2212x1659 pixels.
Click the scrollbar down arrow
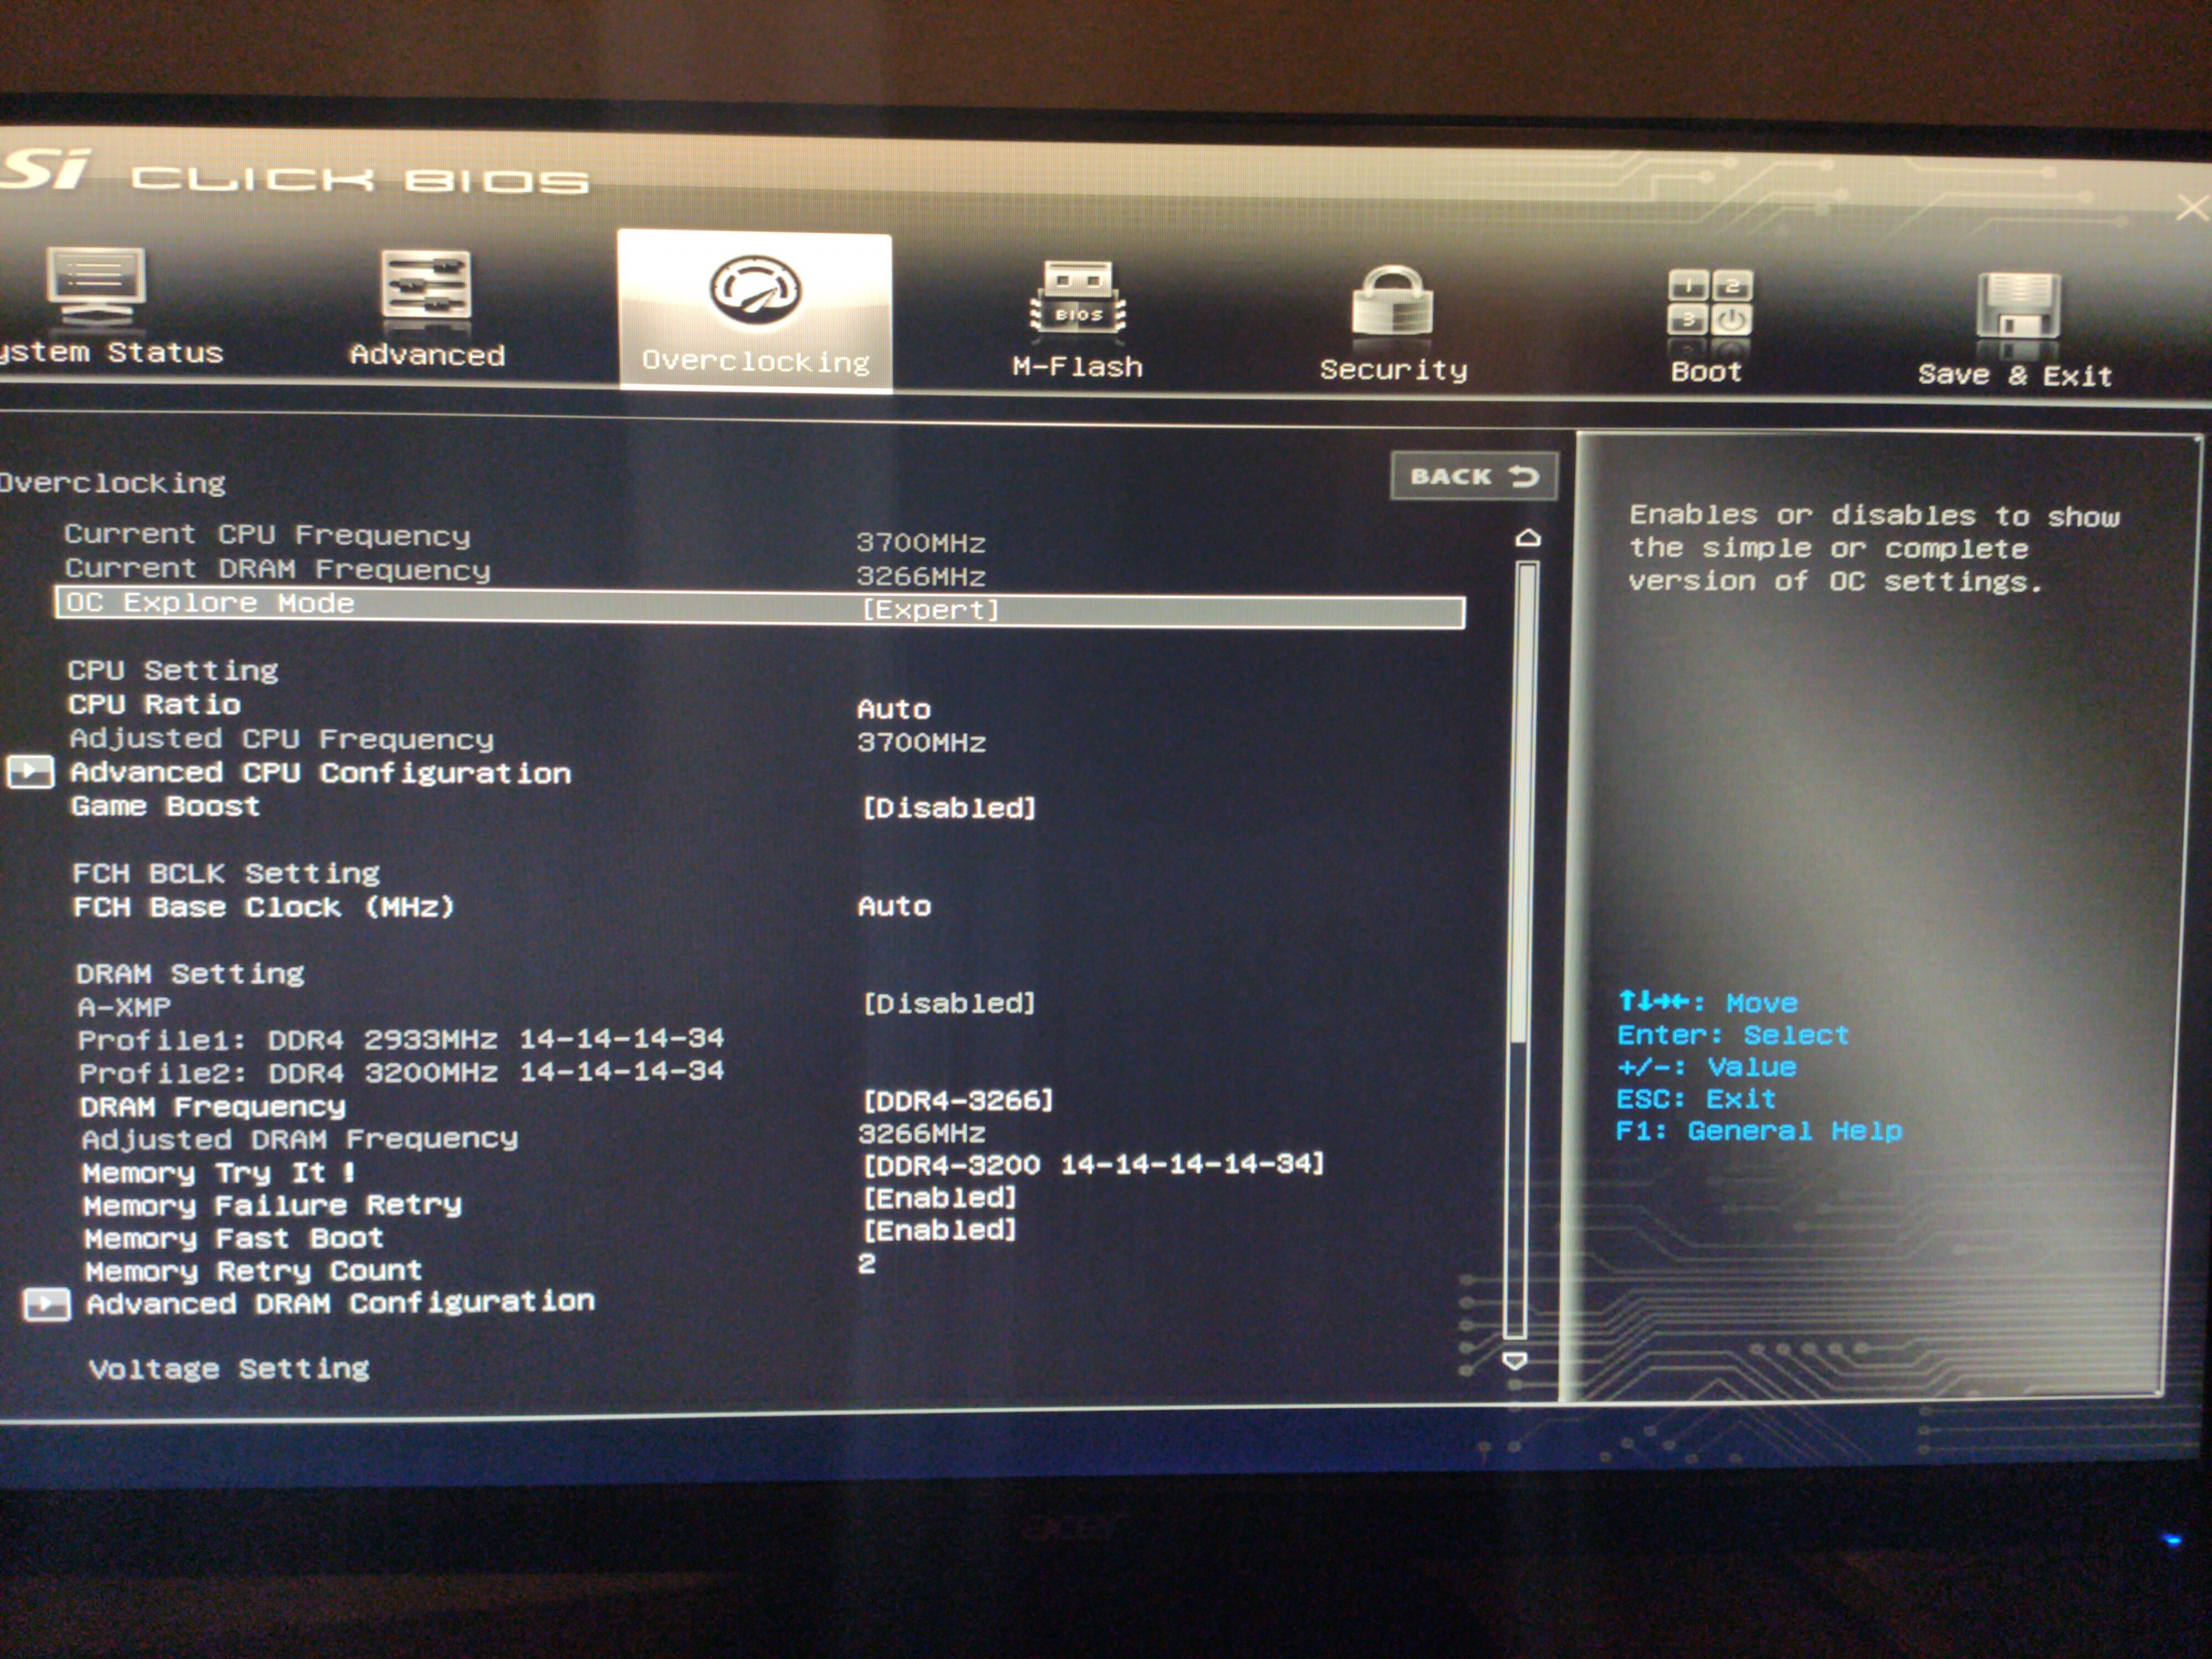(x=1515, y=1361)
